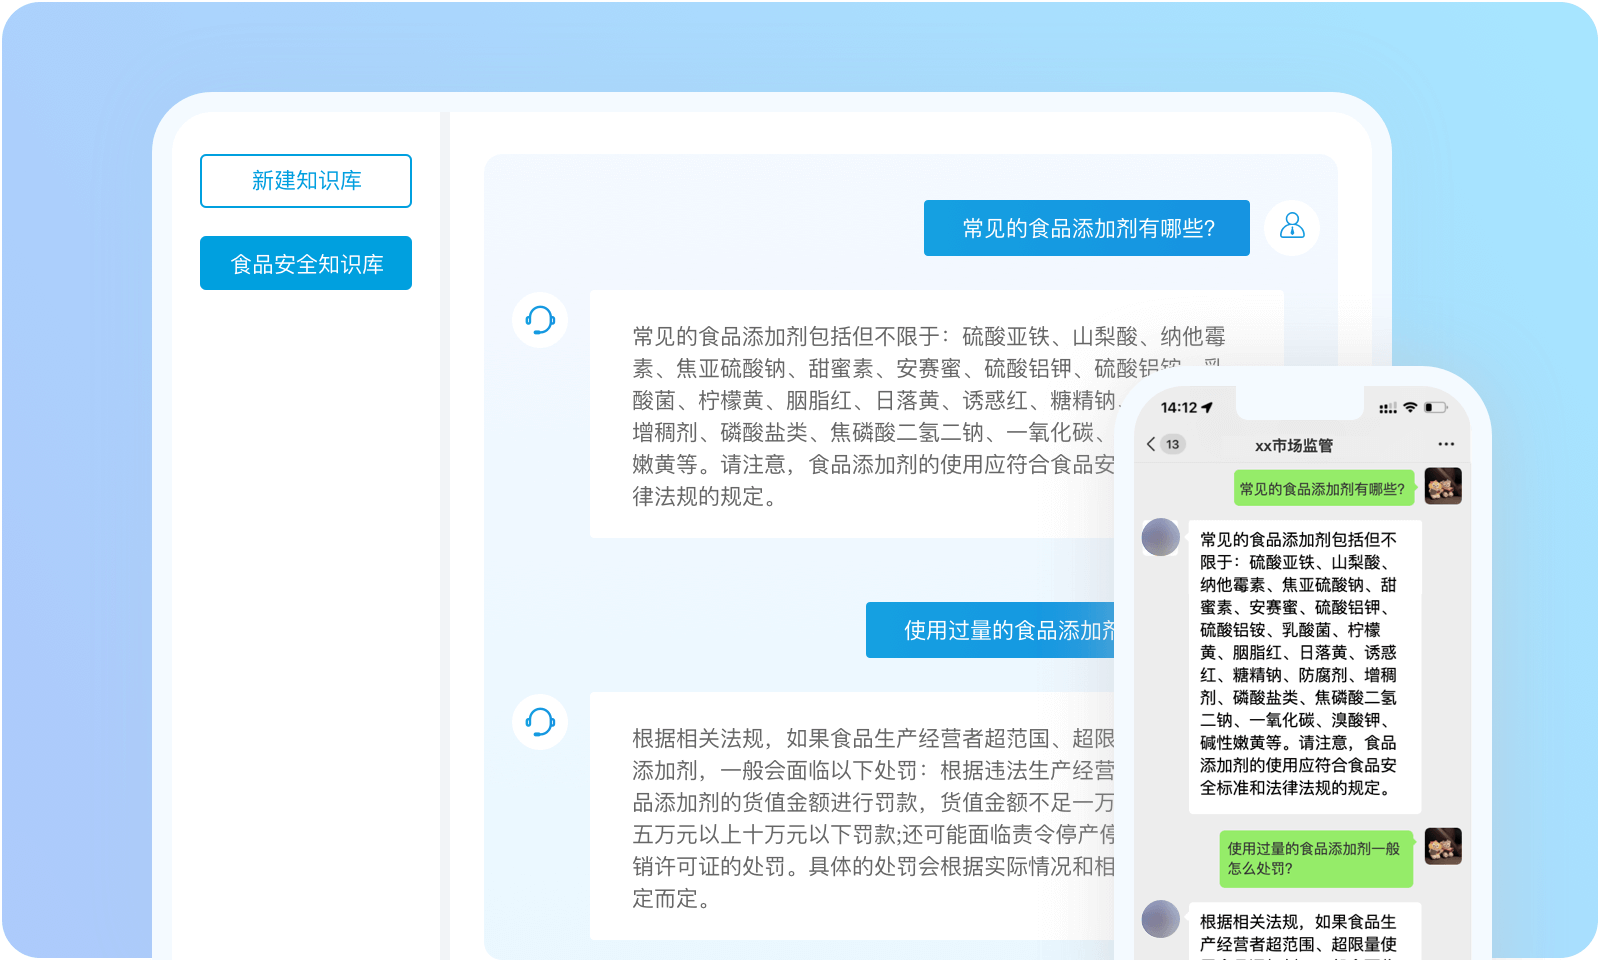Tap the cellular signal icon in the phone status bar
Screen dimensions: 1600x960
point(1387,408)
